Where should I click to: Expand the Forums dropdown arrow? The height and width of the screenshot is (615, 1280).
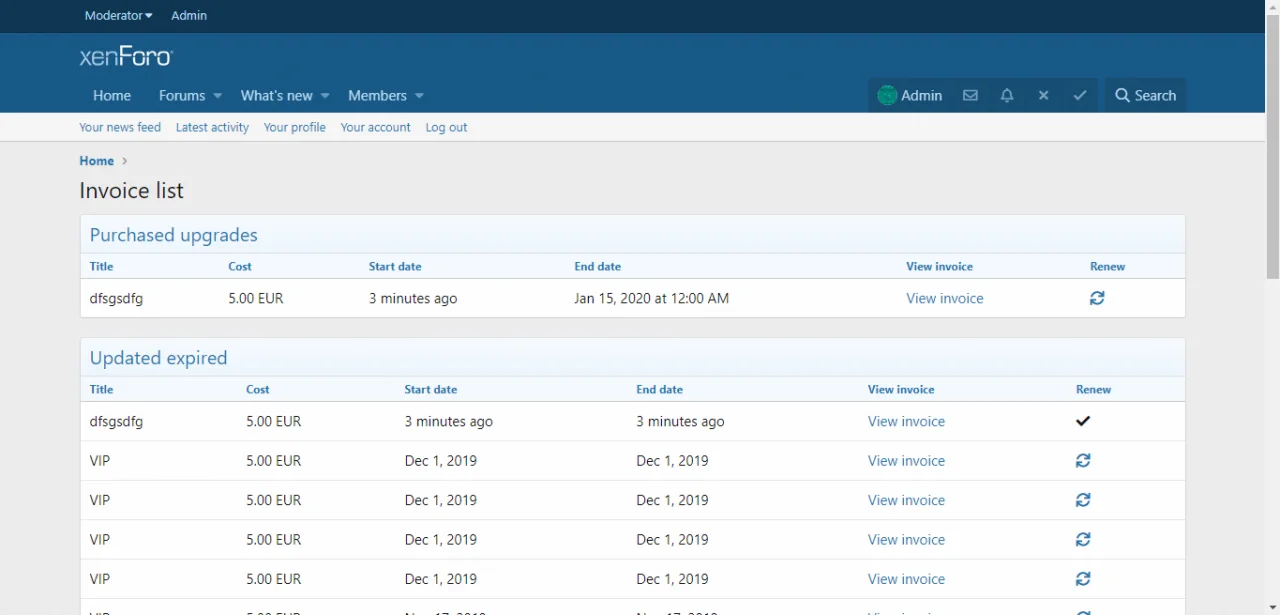coord(218,96)
